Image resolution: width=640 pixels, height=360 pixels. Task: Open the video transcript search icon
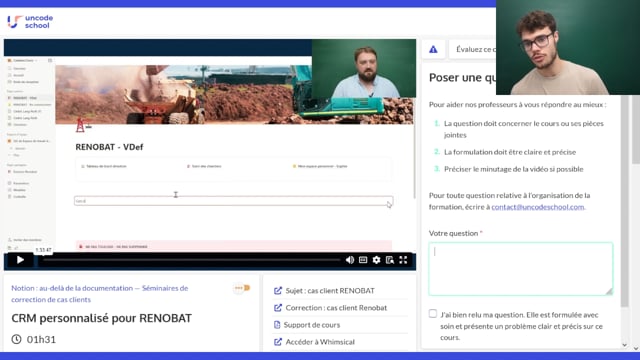[390, 260]
